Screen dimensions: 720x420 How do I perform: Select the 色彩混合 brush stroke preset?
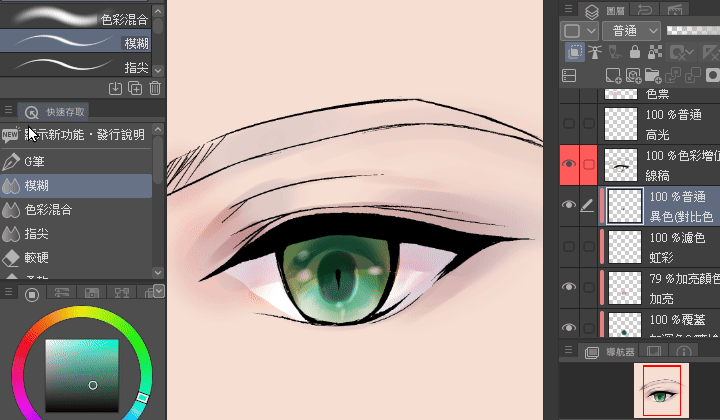[76, 17]
